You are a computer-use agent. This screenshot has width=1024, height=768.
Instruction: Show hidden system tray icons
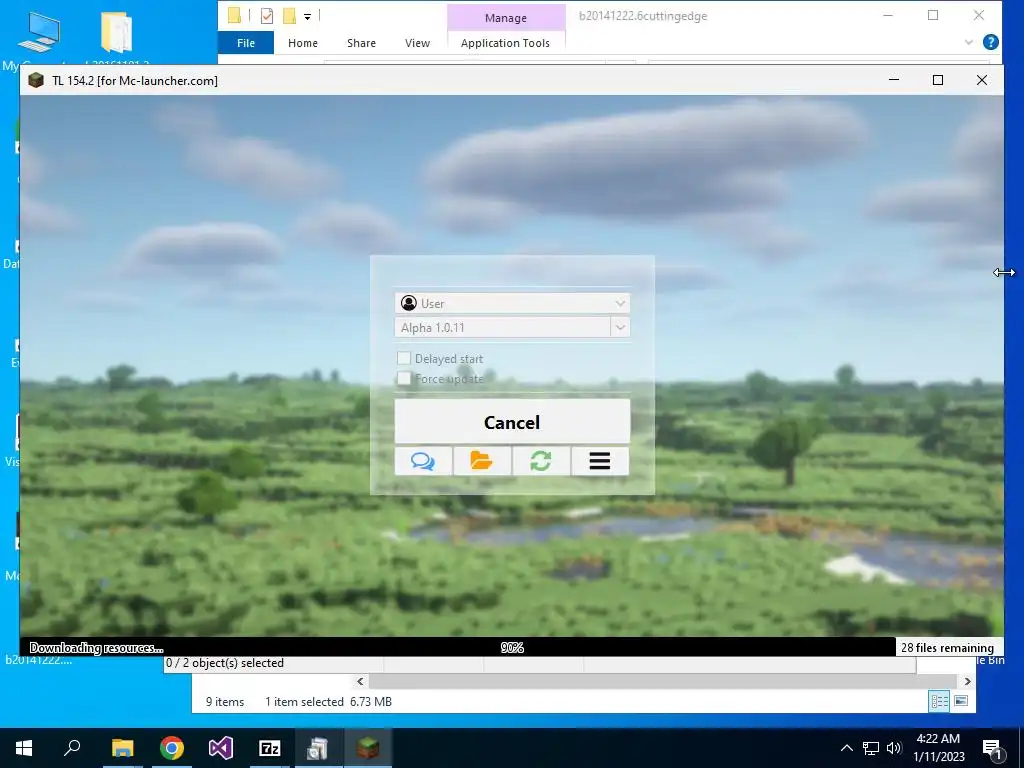846,748
